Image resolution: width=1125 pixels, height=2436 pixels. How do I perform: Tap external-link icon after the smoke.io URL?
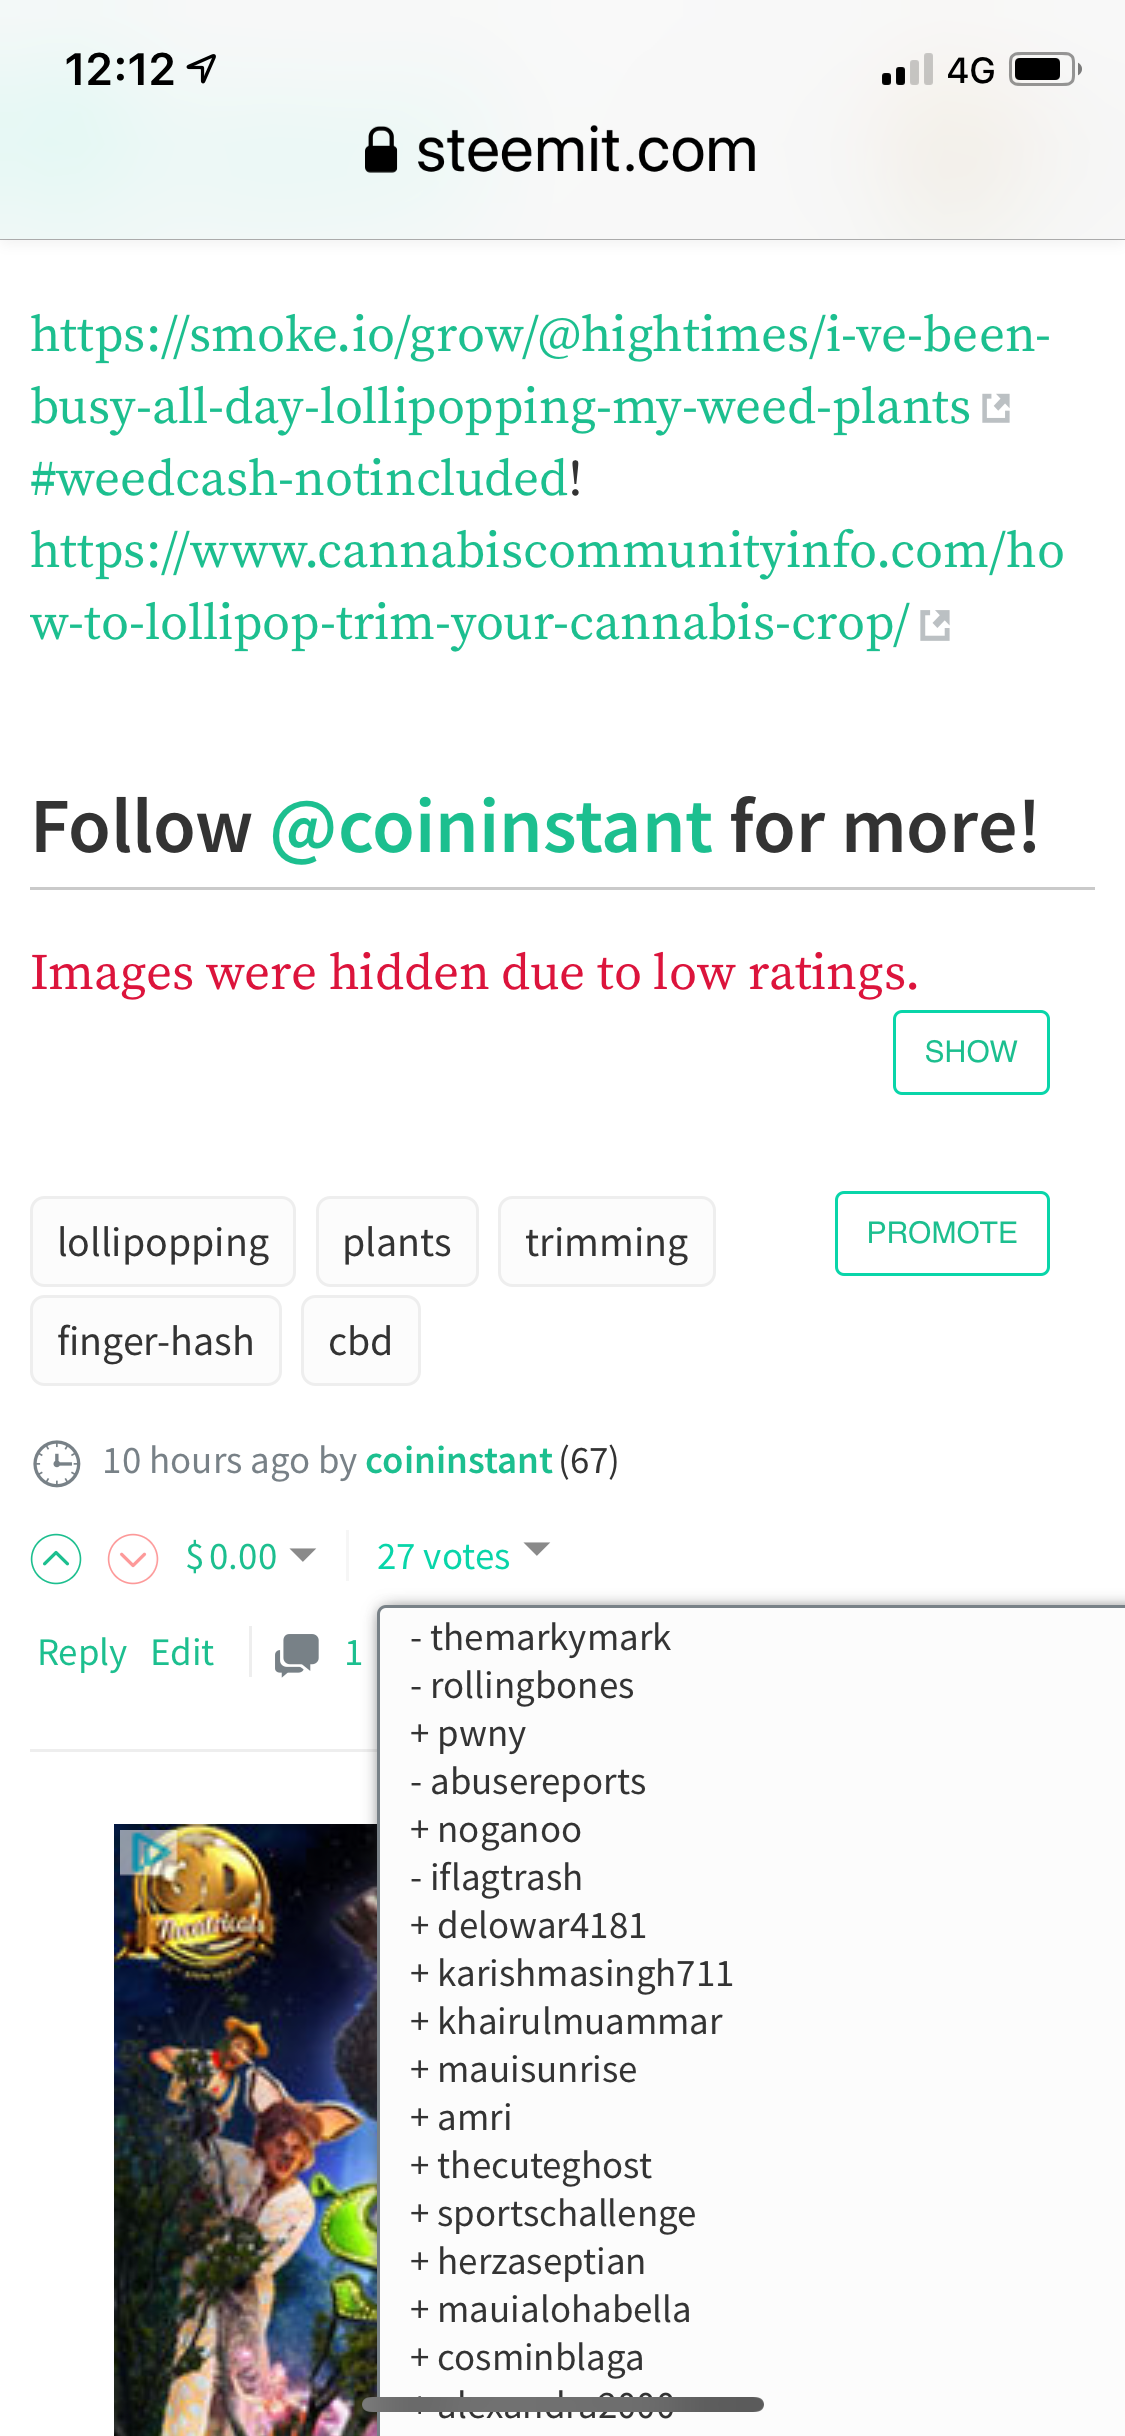[996, 408]
